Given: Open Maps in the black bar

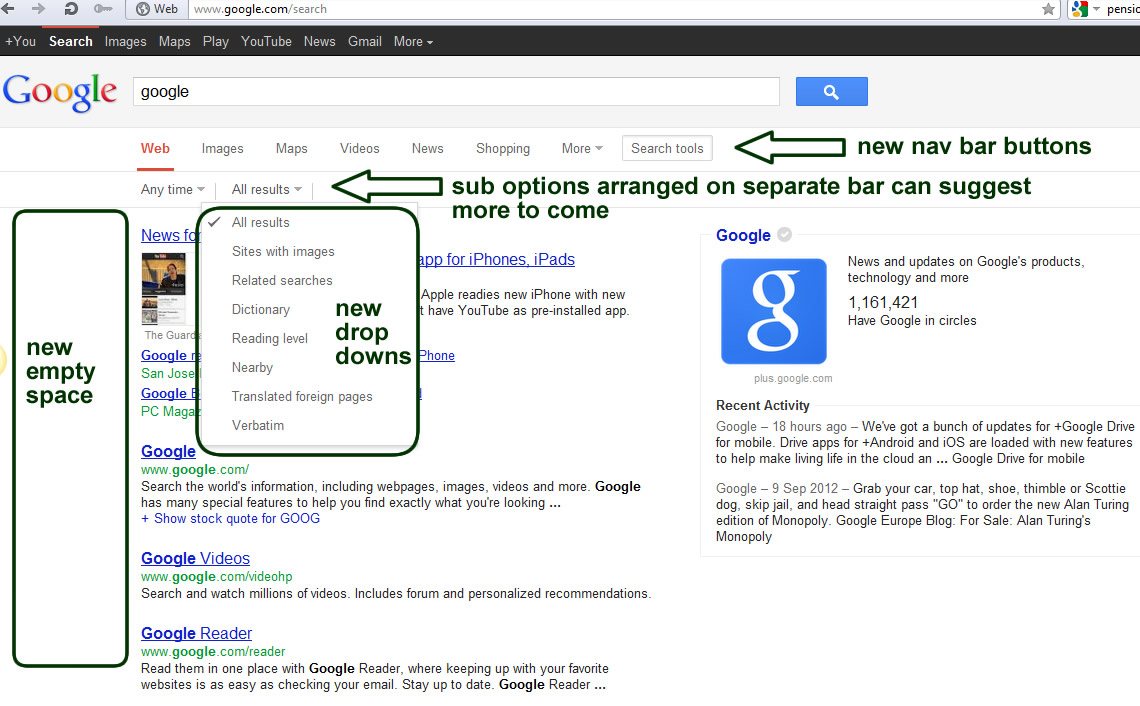Looking at the screenshot, I should pyautogui.click(x=174, y=41).
